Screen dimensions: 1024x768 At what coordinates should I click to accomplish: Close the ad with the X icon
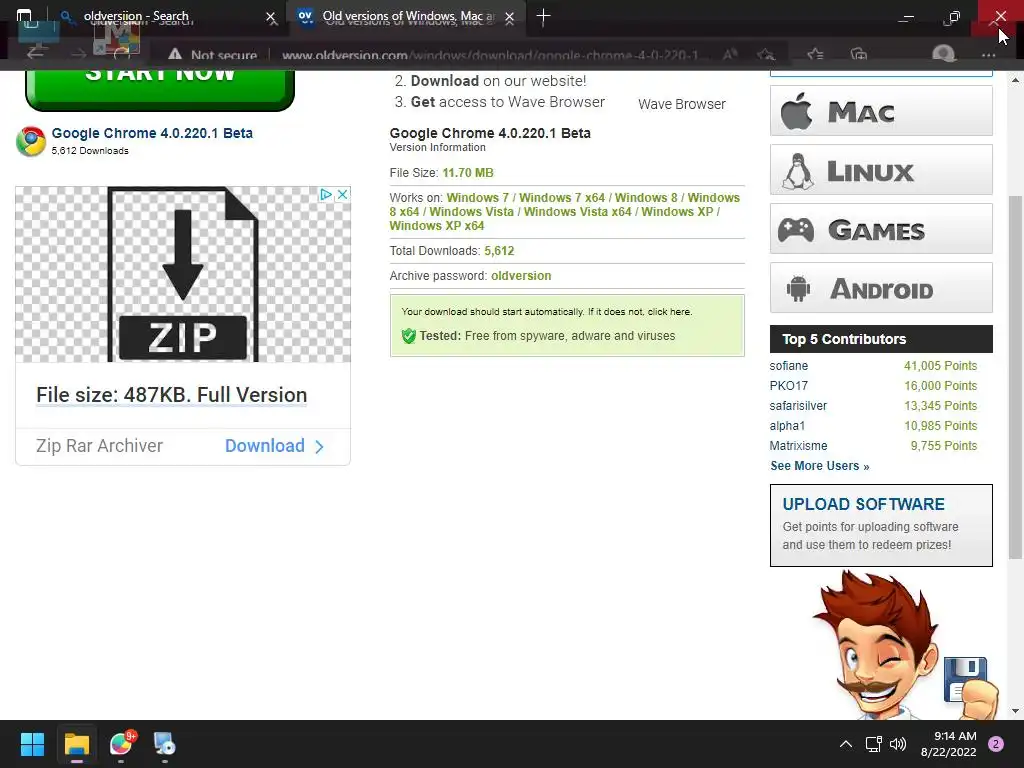(x=342, y=194)
